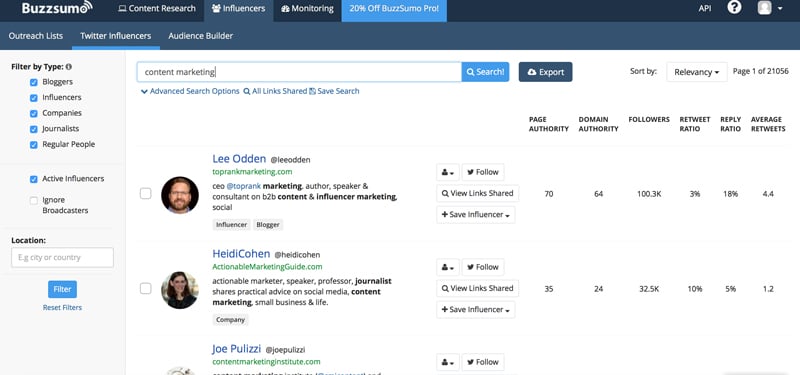
Task: Click the Average Retweets column header
Action: (x=768, y=124)
